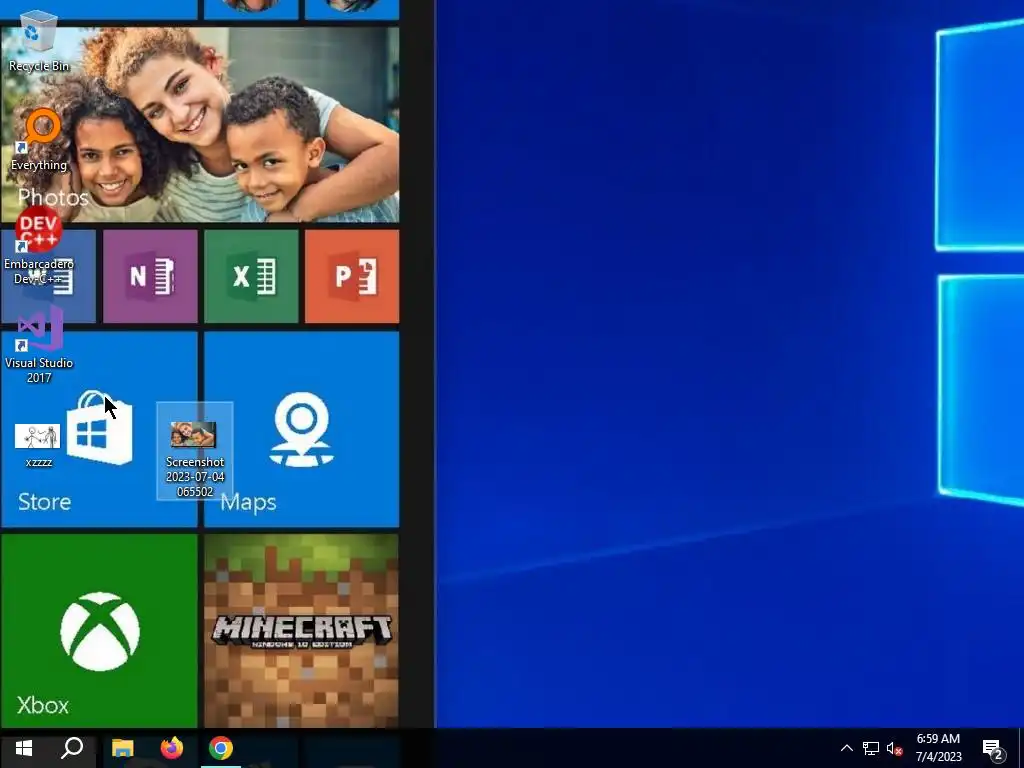1024x768 pixels.
Task: Click the muted volume tray icon
Action: [895, 748]
